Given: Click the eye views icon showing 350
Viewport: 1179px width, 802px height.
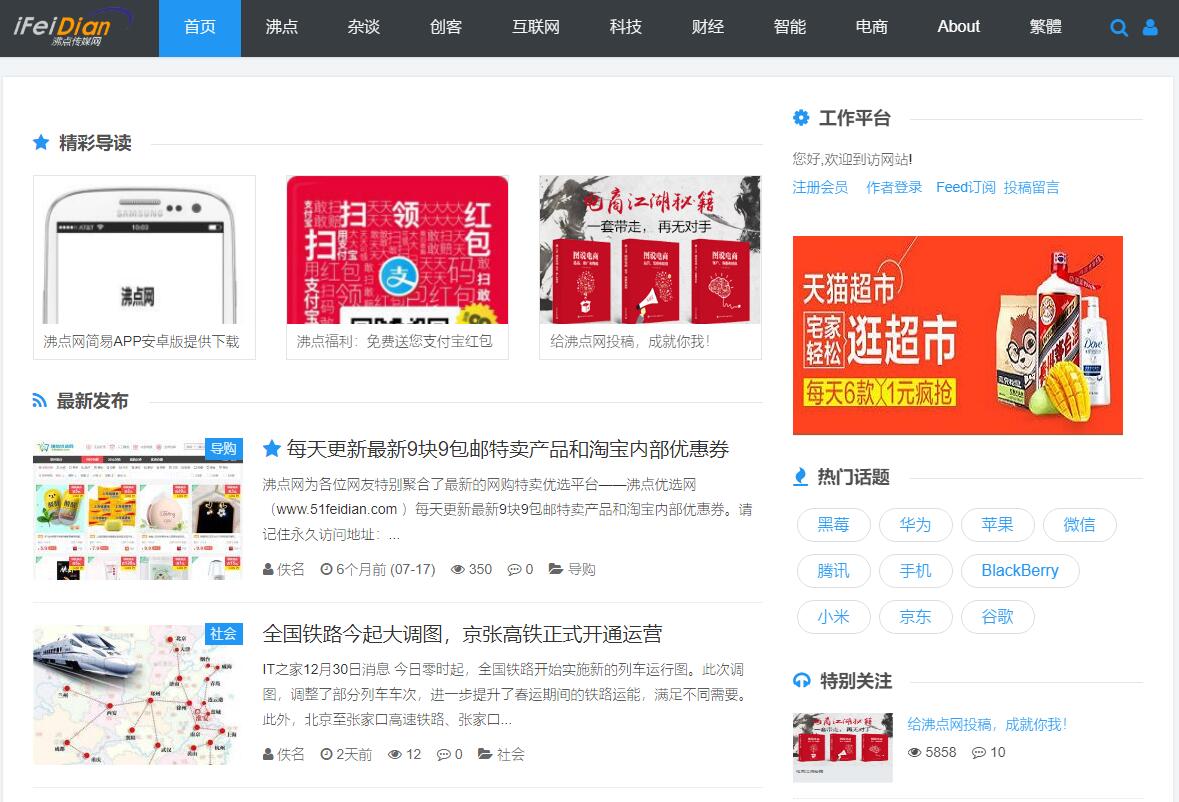Looking at the screenshot, I should tap(457, 569).
